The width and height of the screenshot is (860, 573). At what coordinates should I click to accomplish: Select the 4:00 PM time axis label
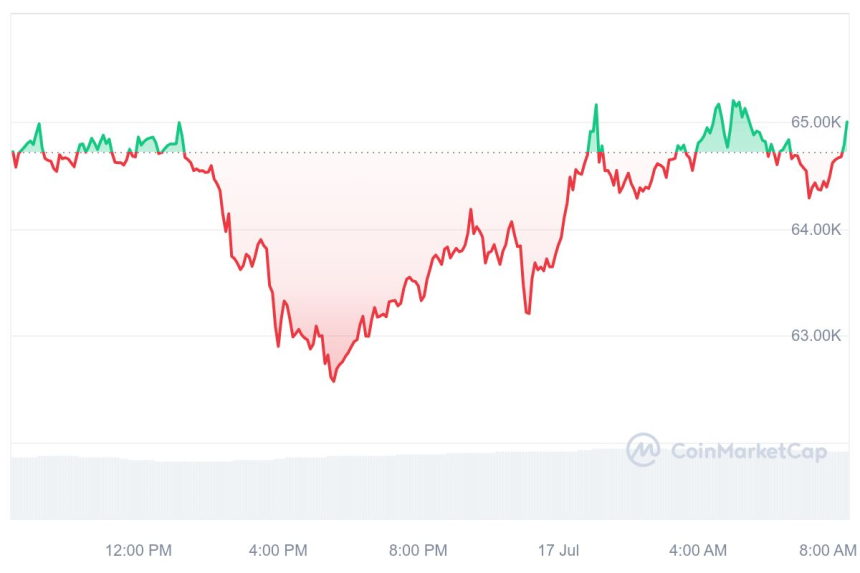pyautogui.click(x=278, y=550)
